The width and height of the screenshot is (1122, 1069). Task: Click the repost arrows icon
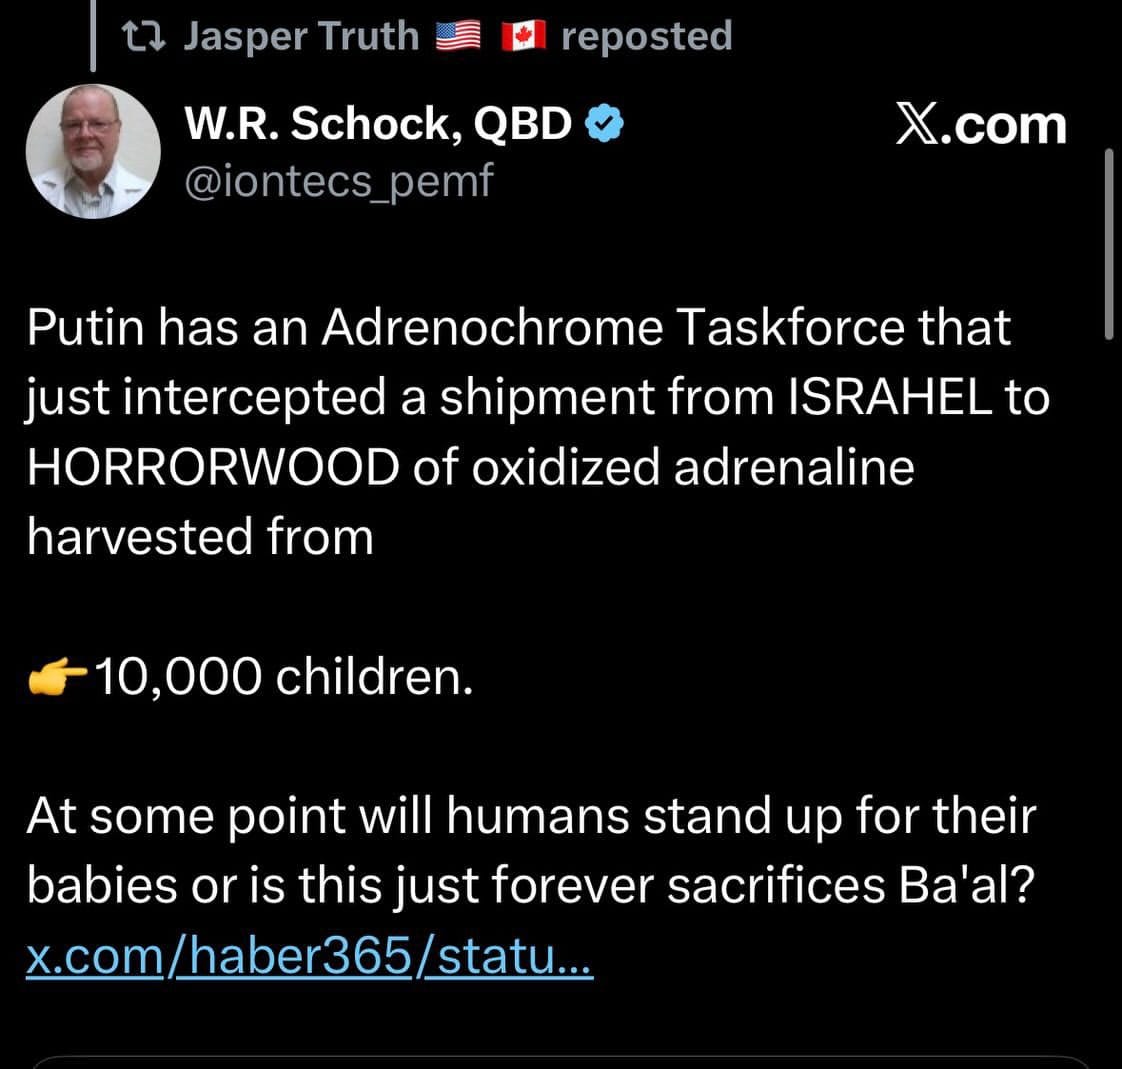point(148,37)
